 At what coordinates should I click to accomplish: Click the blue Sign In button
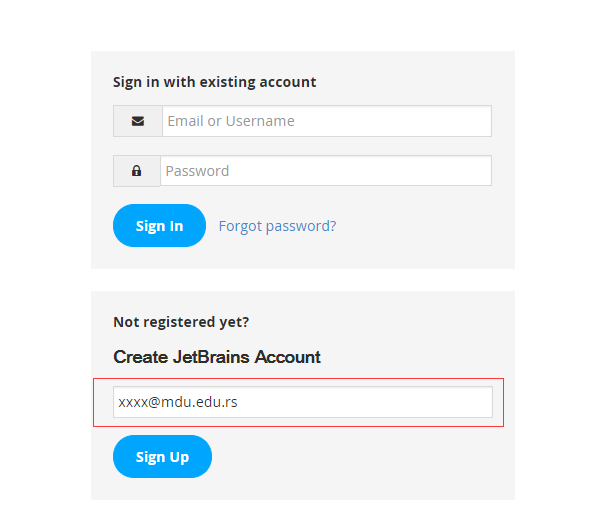point(159,225)
